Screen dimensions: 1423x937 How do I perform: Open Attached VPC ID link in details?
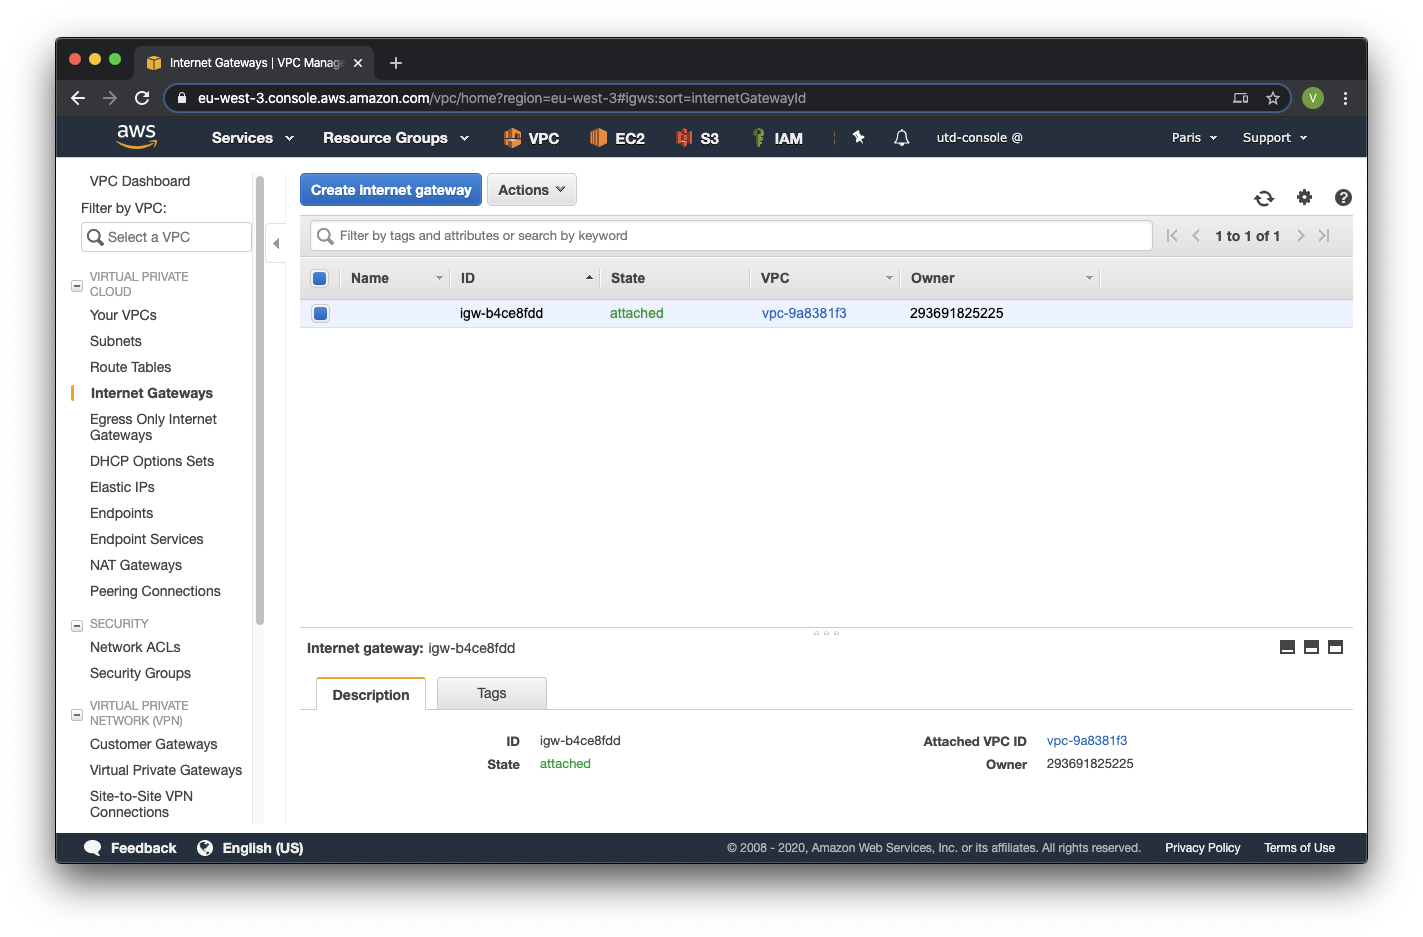pyautogui.click(x=1087, y=741)
